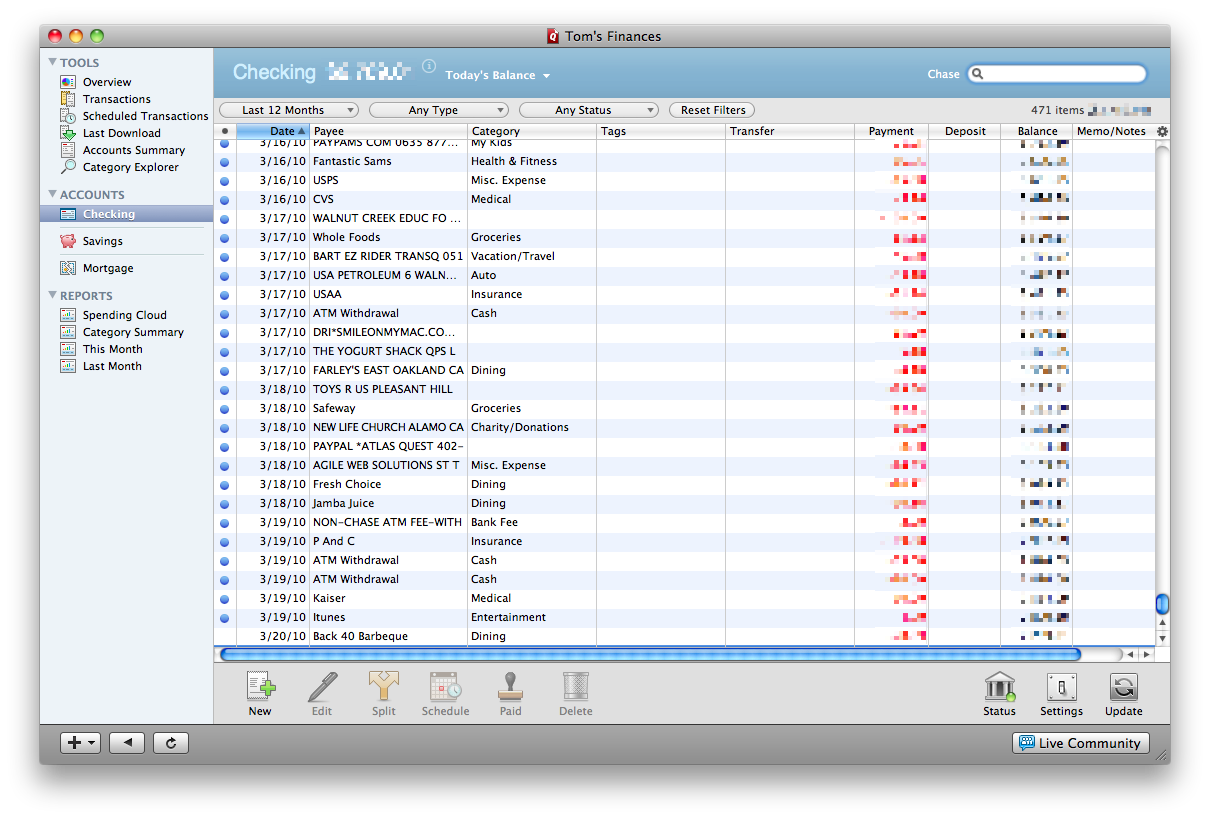Toggle status dot for CVS row
This screenshot has height=819, width=1210.
pyautogui.click(x=224, y=200)
